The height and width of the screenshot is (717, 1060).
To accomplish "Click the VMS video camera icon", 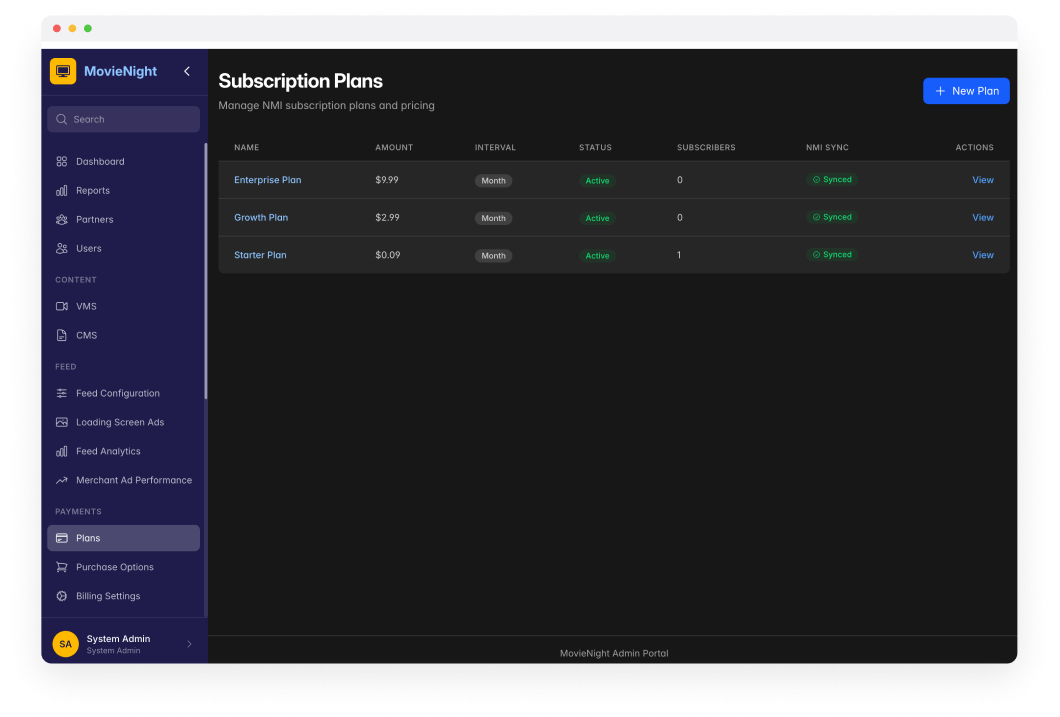I will (x=62, y=306).
